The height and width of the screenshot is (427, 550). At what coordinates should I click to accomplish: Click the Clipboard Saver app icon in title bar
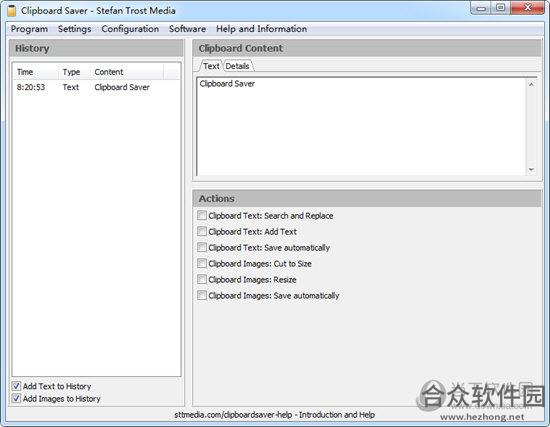[x=12, y=11]
